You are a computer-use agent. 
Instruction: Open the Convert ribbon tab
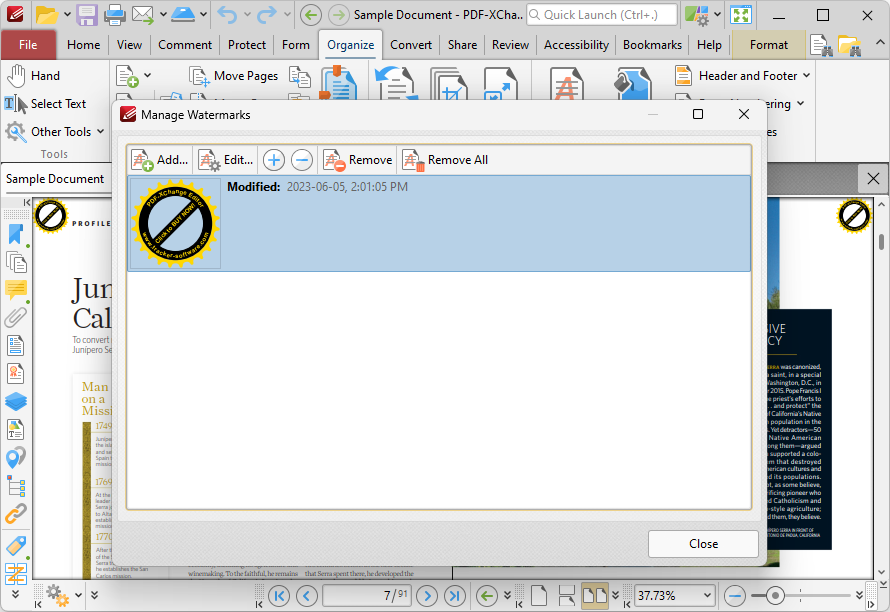[411, 45]
